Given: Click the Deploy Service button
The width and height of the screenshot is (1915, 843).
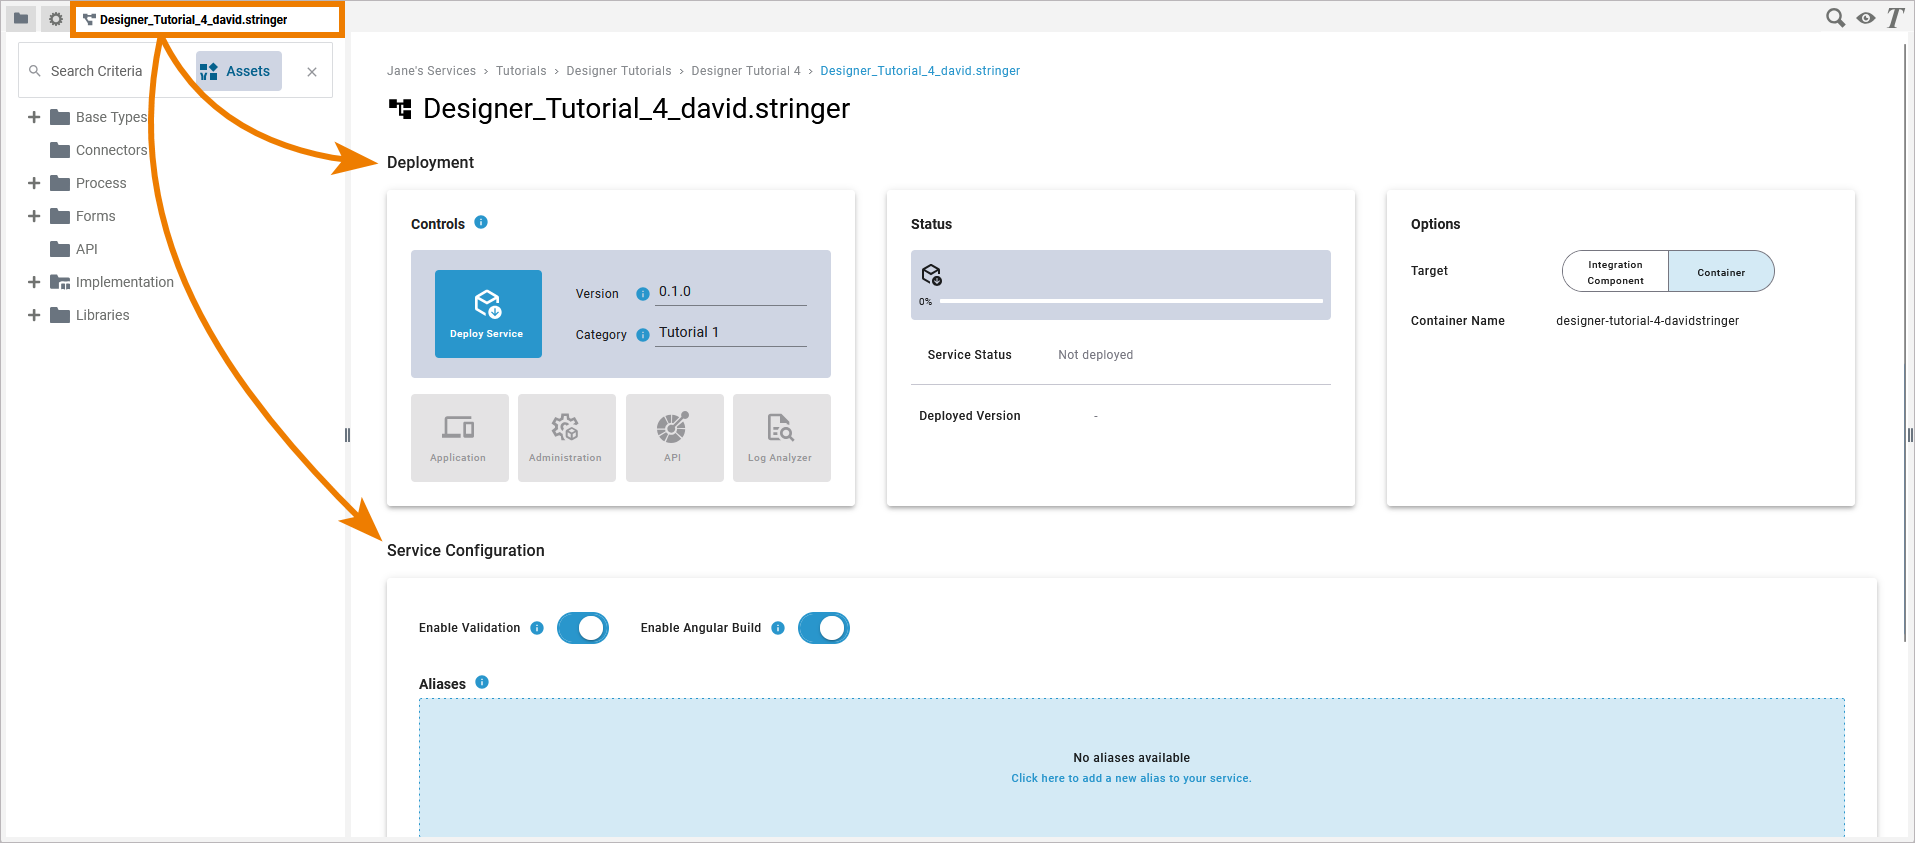Looking at the screenshot, I should coord(488,314).
